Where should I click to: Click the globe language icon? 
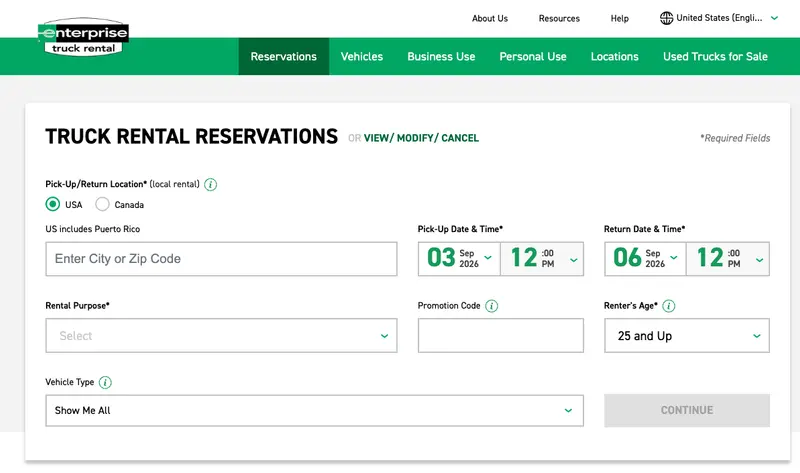[x=666, y=18]
